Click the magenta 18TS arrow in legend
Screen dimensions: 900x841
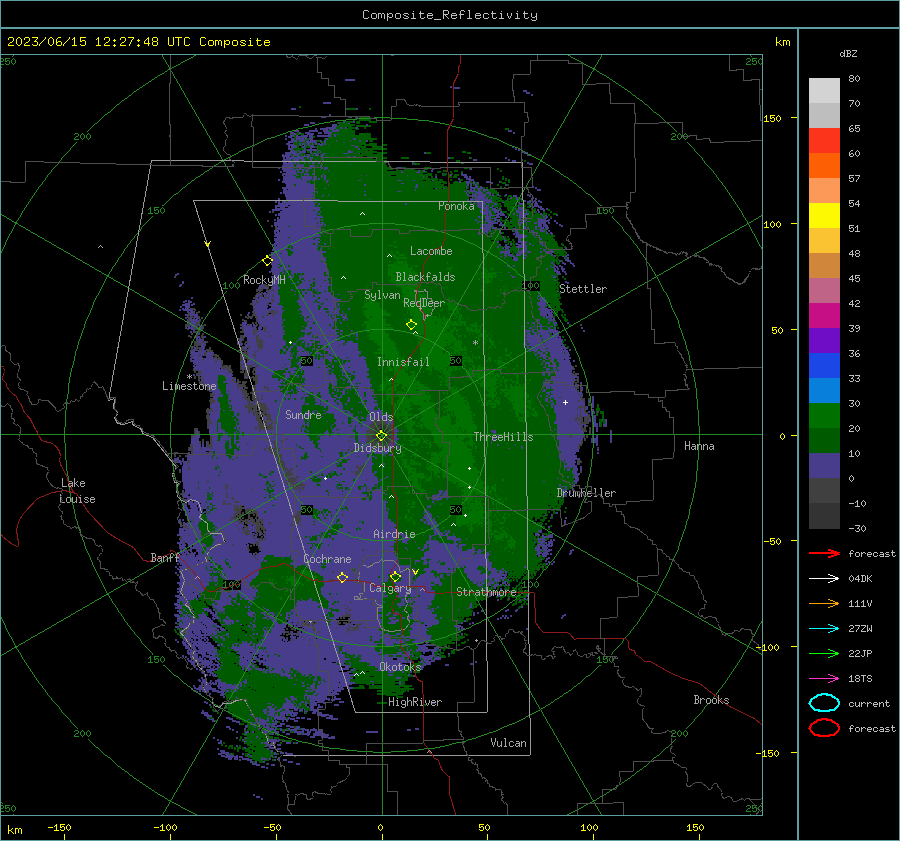824,679
